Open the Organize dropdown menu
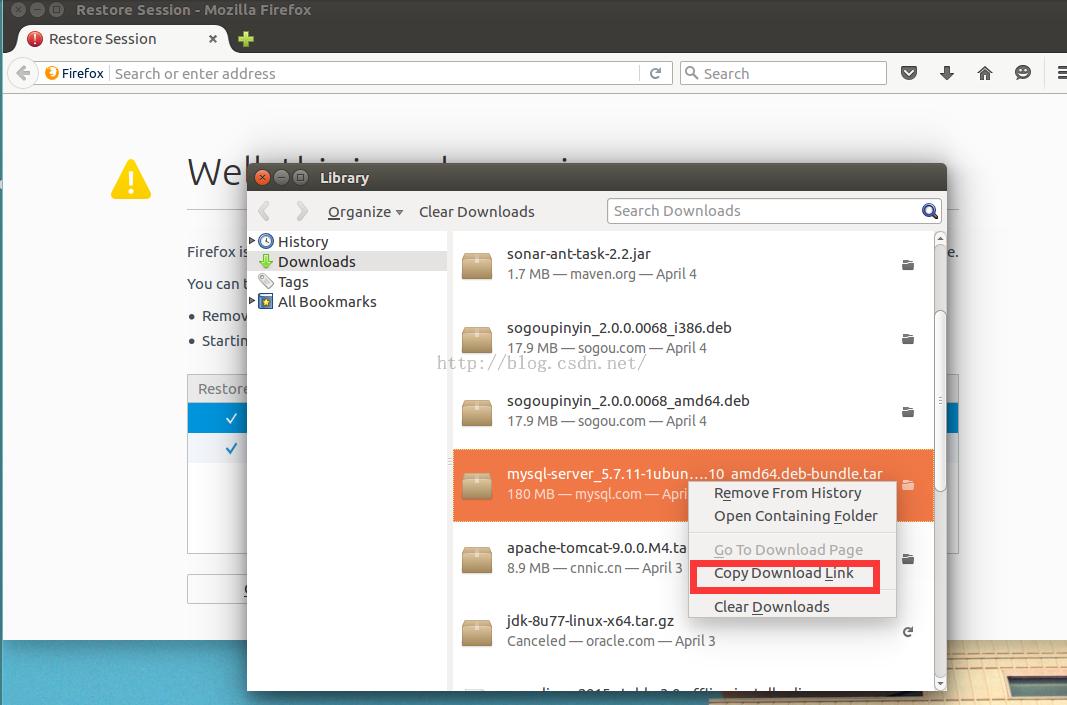Screen dimensions: 1067x705 [365, 212]
